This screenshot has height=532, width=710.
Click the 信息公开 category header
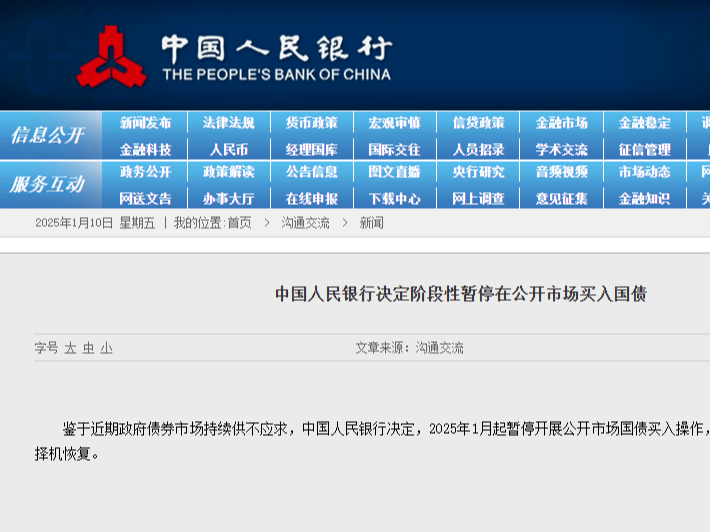click(x=48, y=135)
